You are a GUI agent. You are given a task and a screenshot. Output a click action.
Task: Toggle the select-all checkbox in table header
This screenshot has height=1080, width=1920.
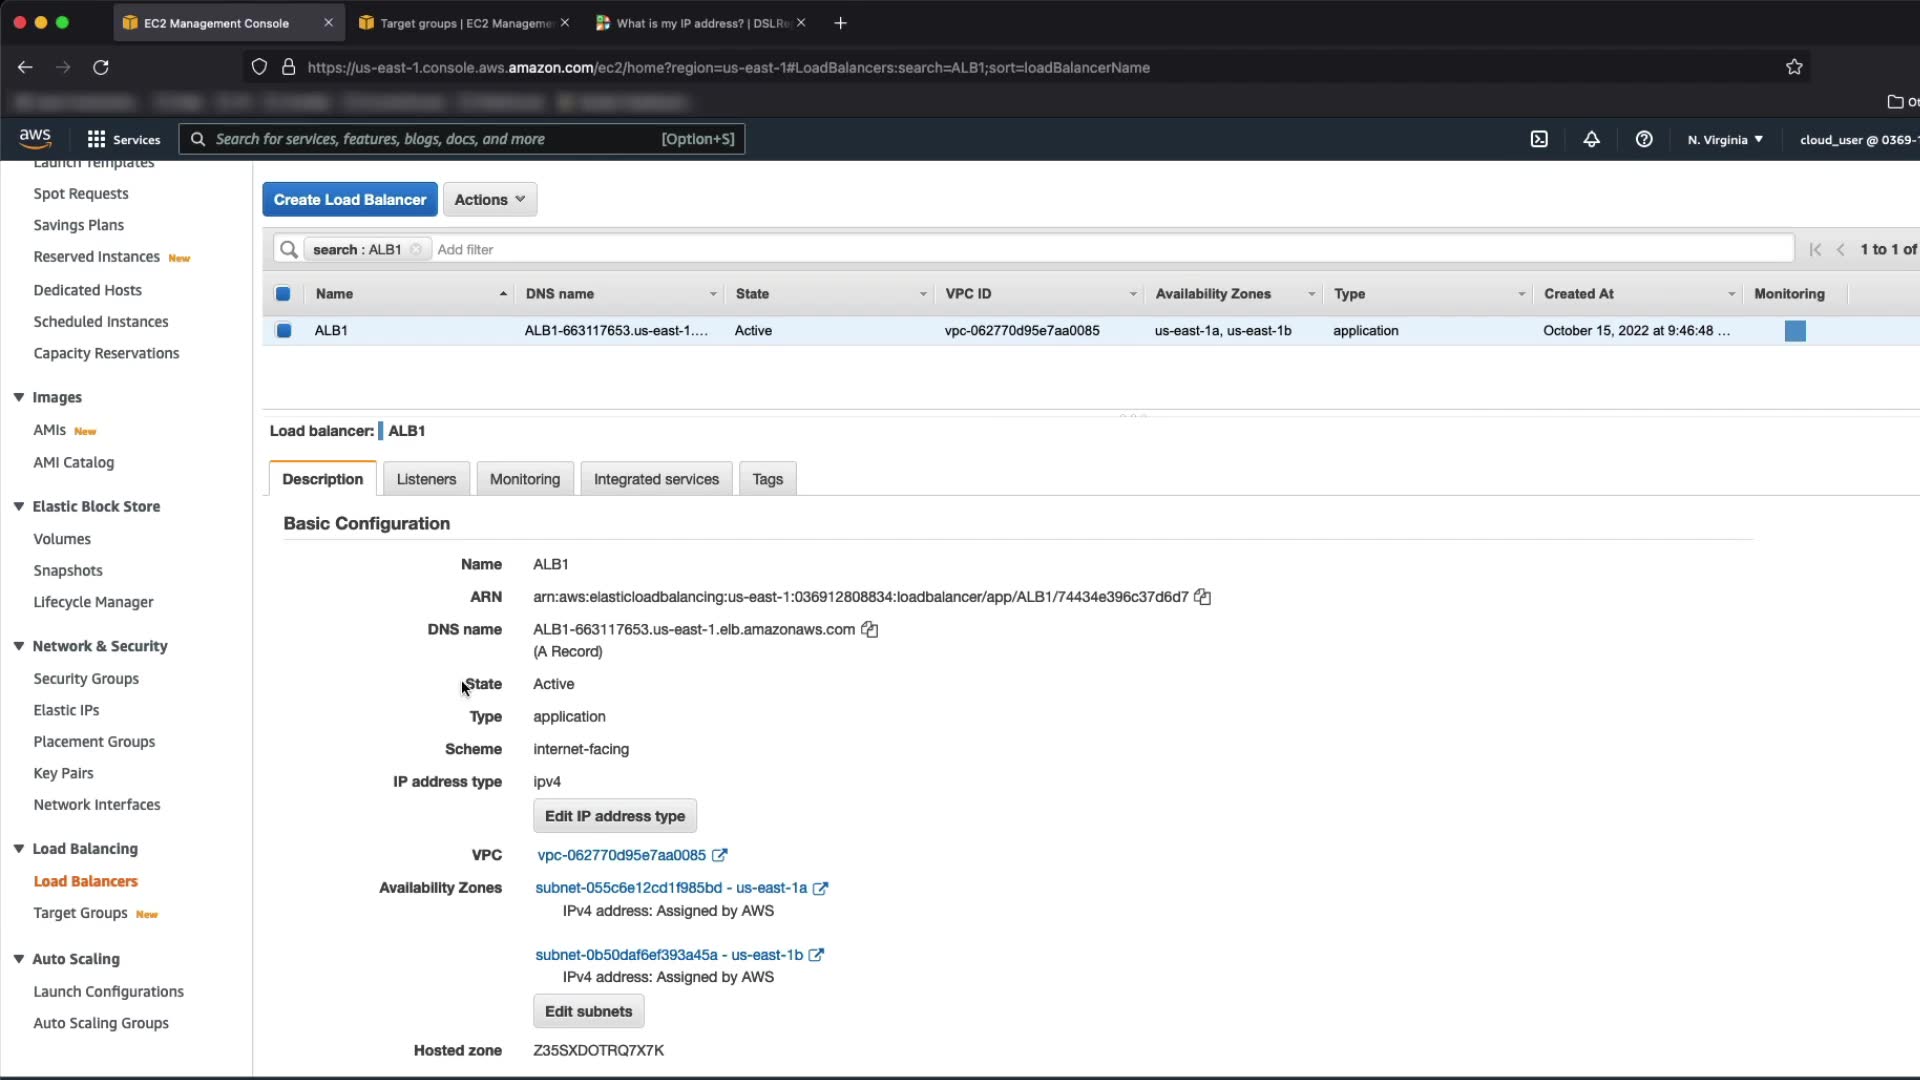tap(283, 294)
